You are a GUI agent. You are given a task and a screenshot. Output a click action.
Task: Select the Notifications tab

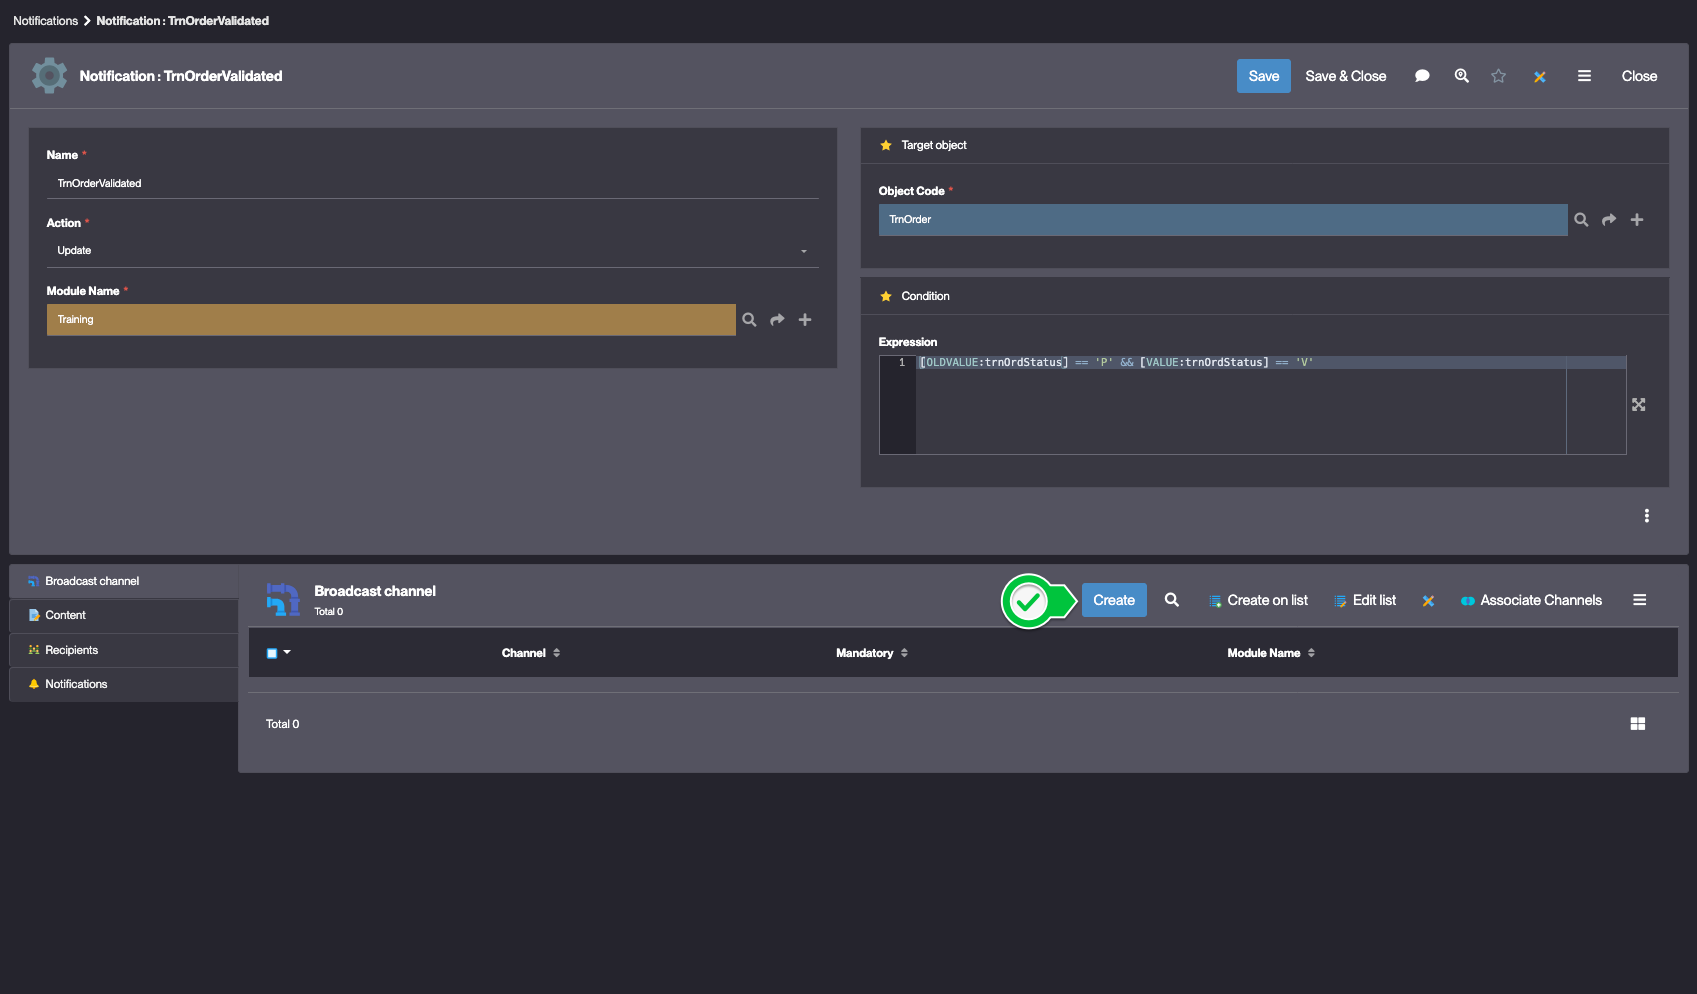tap(124, 684)
